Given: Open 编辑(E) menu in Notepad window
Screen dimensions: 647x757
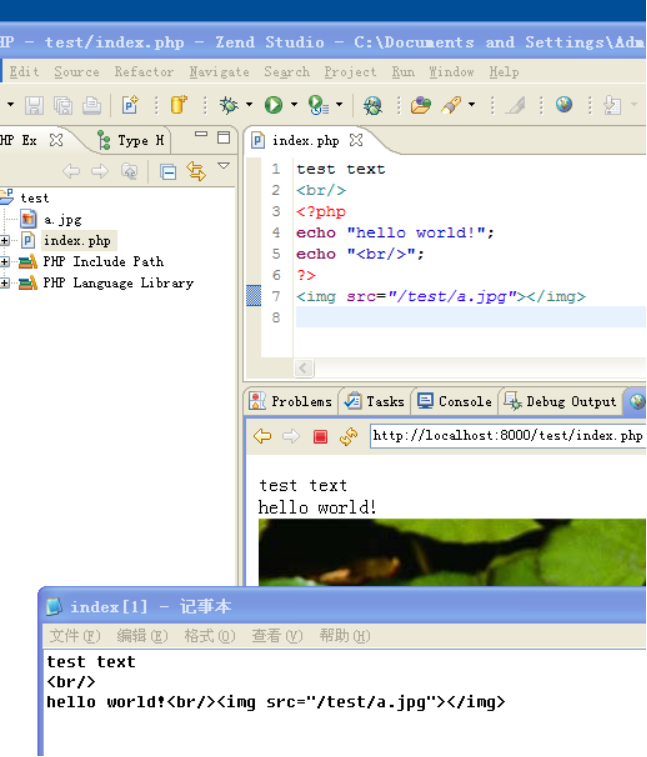Looking at the screenshot, I should [142, 636].
